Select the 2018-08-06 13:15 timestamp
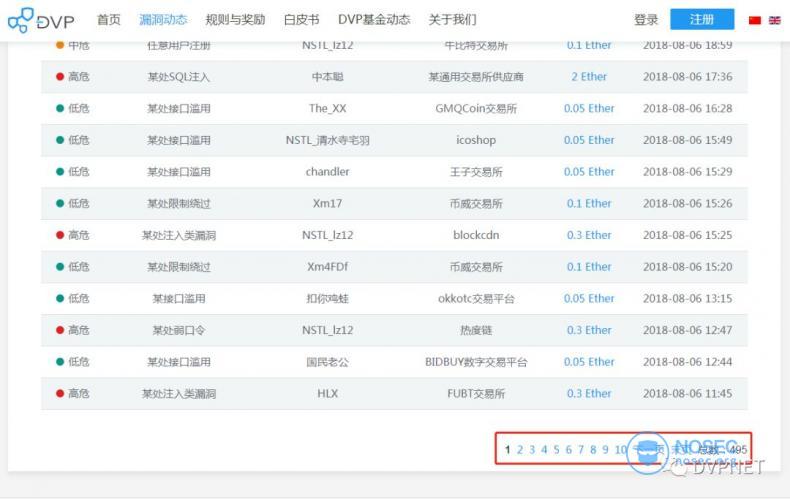Image resolution: width=790 pixels, height=499 pixels. click(x=687, y=298)
